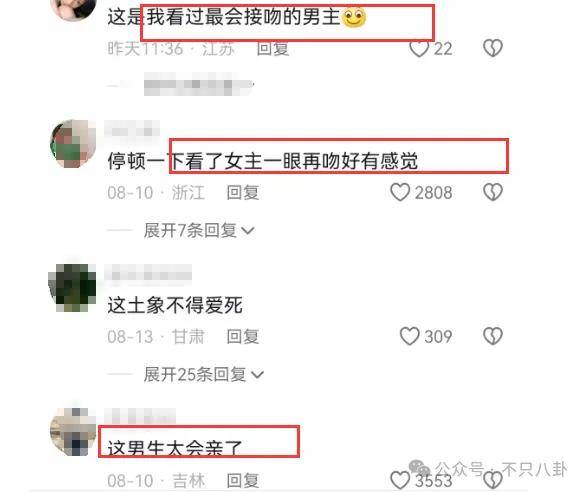Tap 回复 under the Gansu comment
This screenshot has width=586, height=492.
(x=243, y=336)
